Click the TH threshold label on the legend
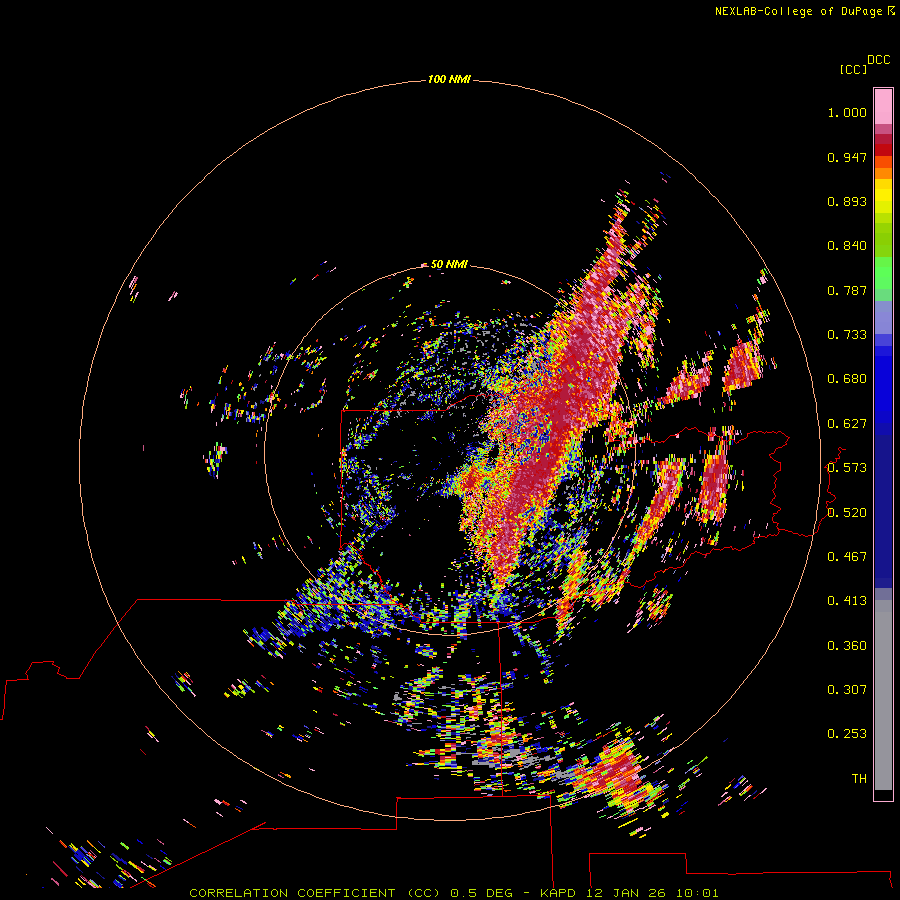900x900 pixels. [859, 779]
